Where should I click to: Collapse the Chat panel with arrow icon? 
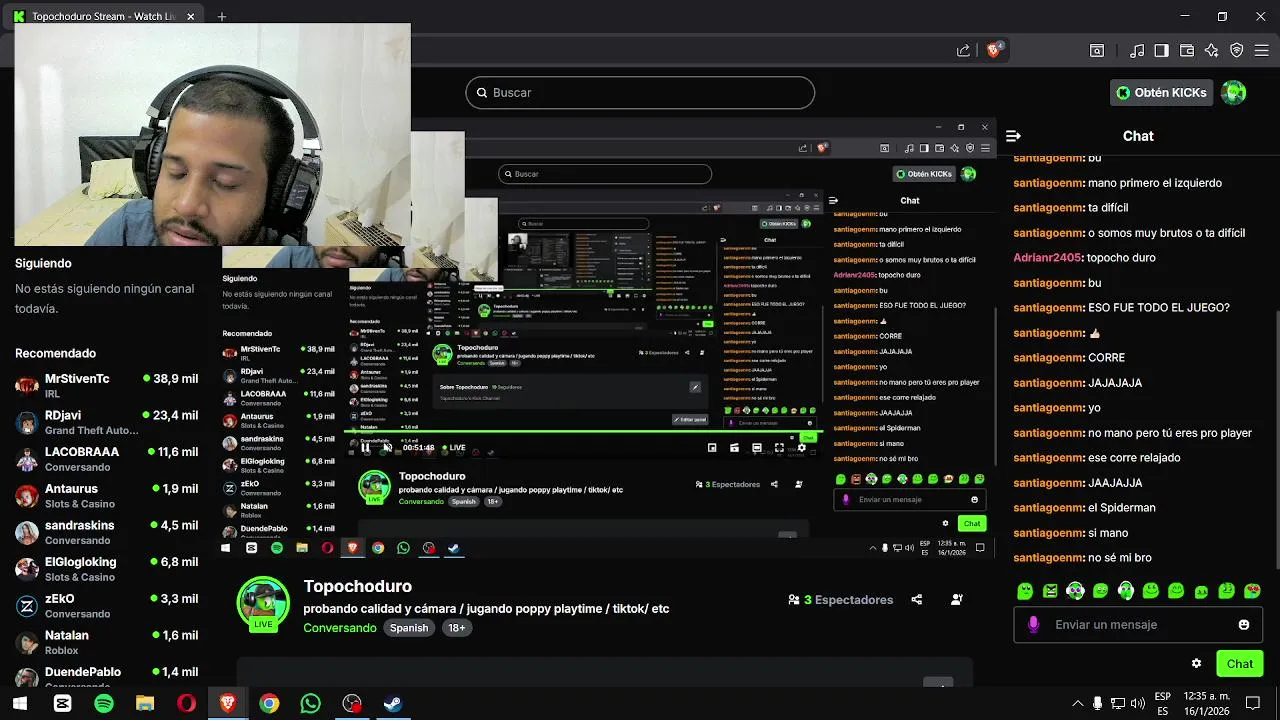click(1013, 136)
